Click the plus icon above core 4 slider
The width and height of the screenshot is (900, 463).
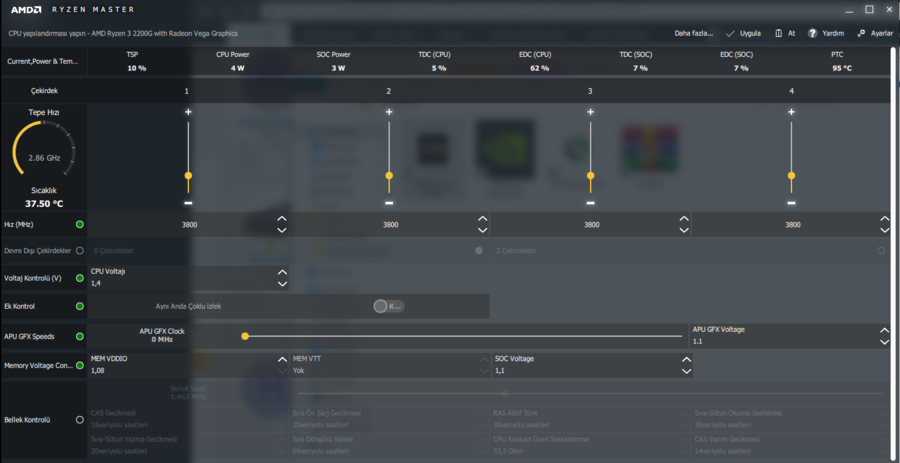tap(792, 112)
